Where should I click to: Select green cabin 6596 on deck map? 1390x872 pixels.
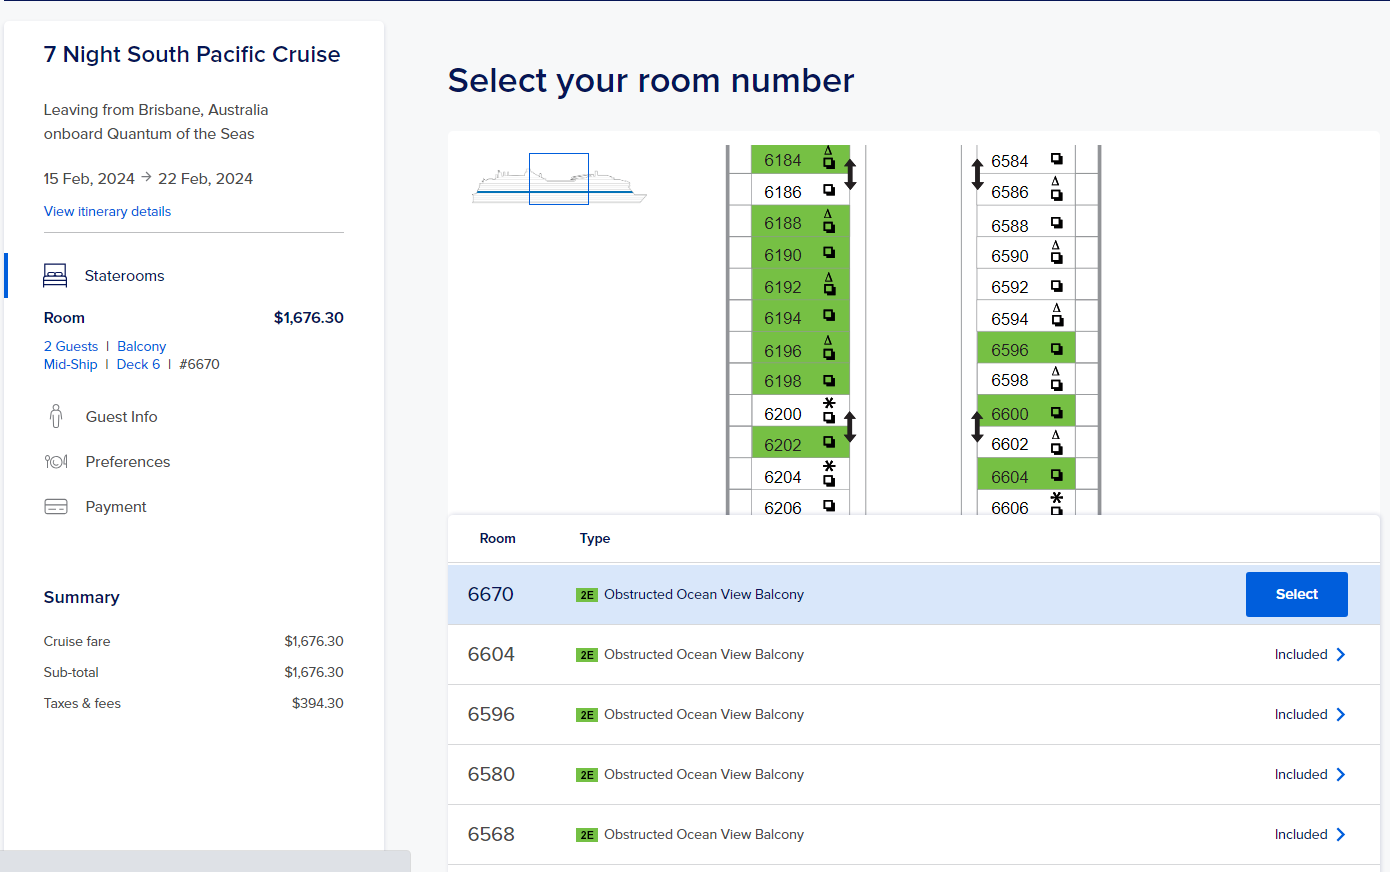click(x=1026, y=349)
